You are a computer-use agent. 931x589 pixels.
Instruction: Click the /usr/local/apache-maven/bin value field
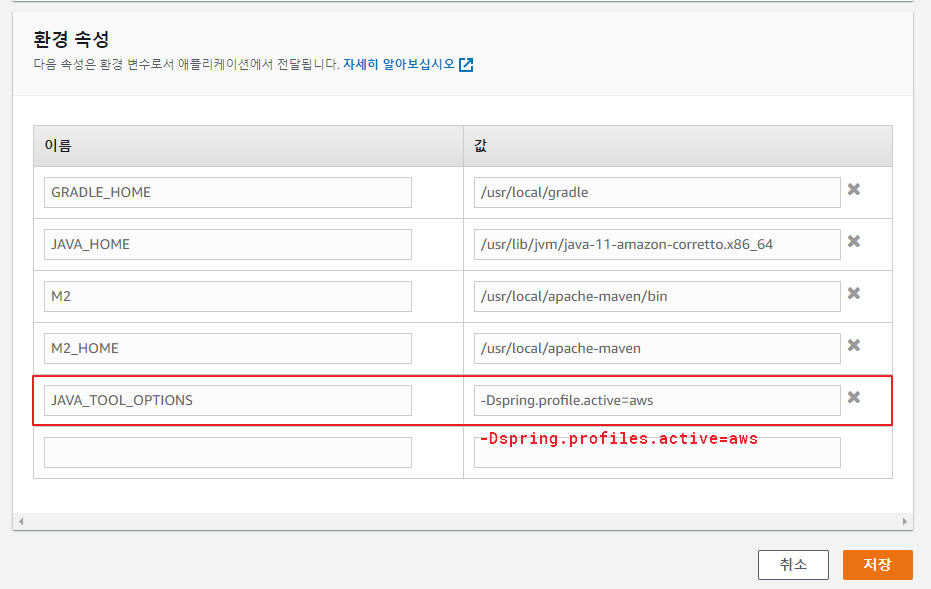click(x=657, y=296)
